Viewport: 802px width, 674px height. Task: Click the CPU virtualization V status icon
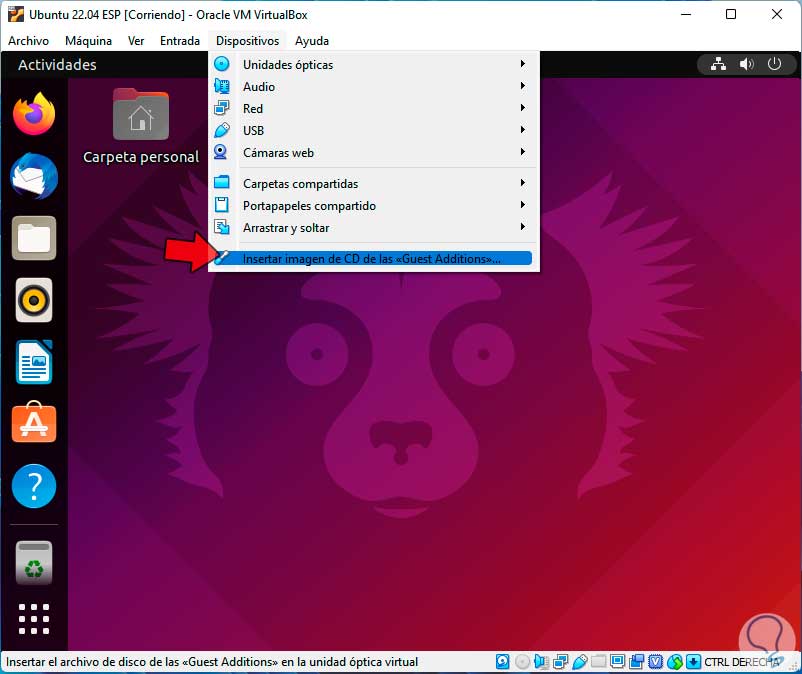coord(655,662)
